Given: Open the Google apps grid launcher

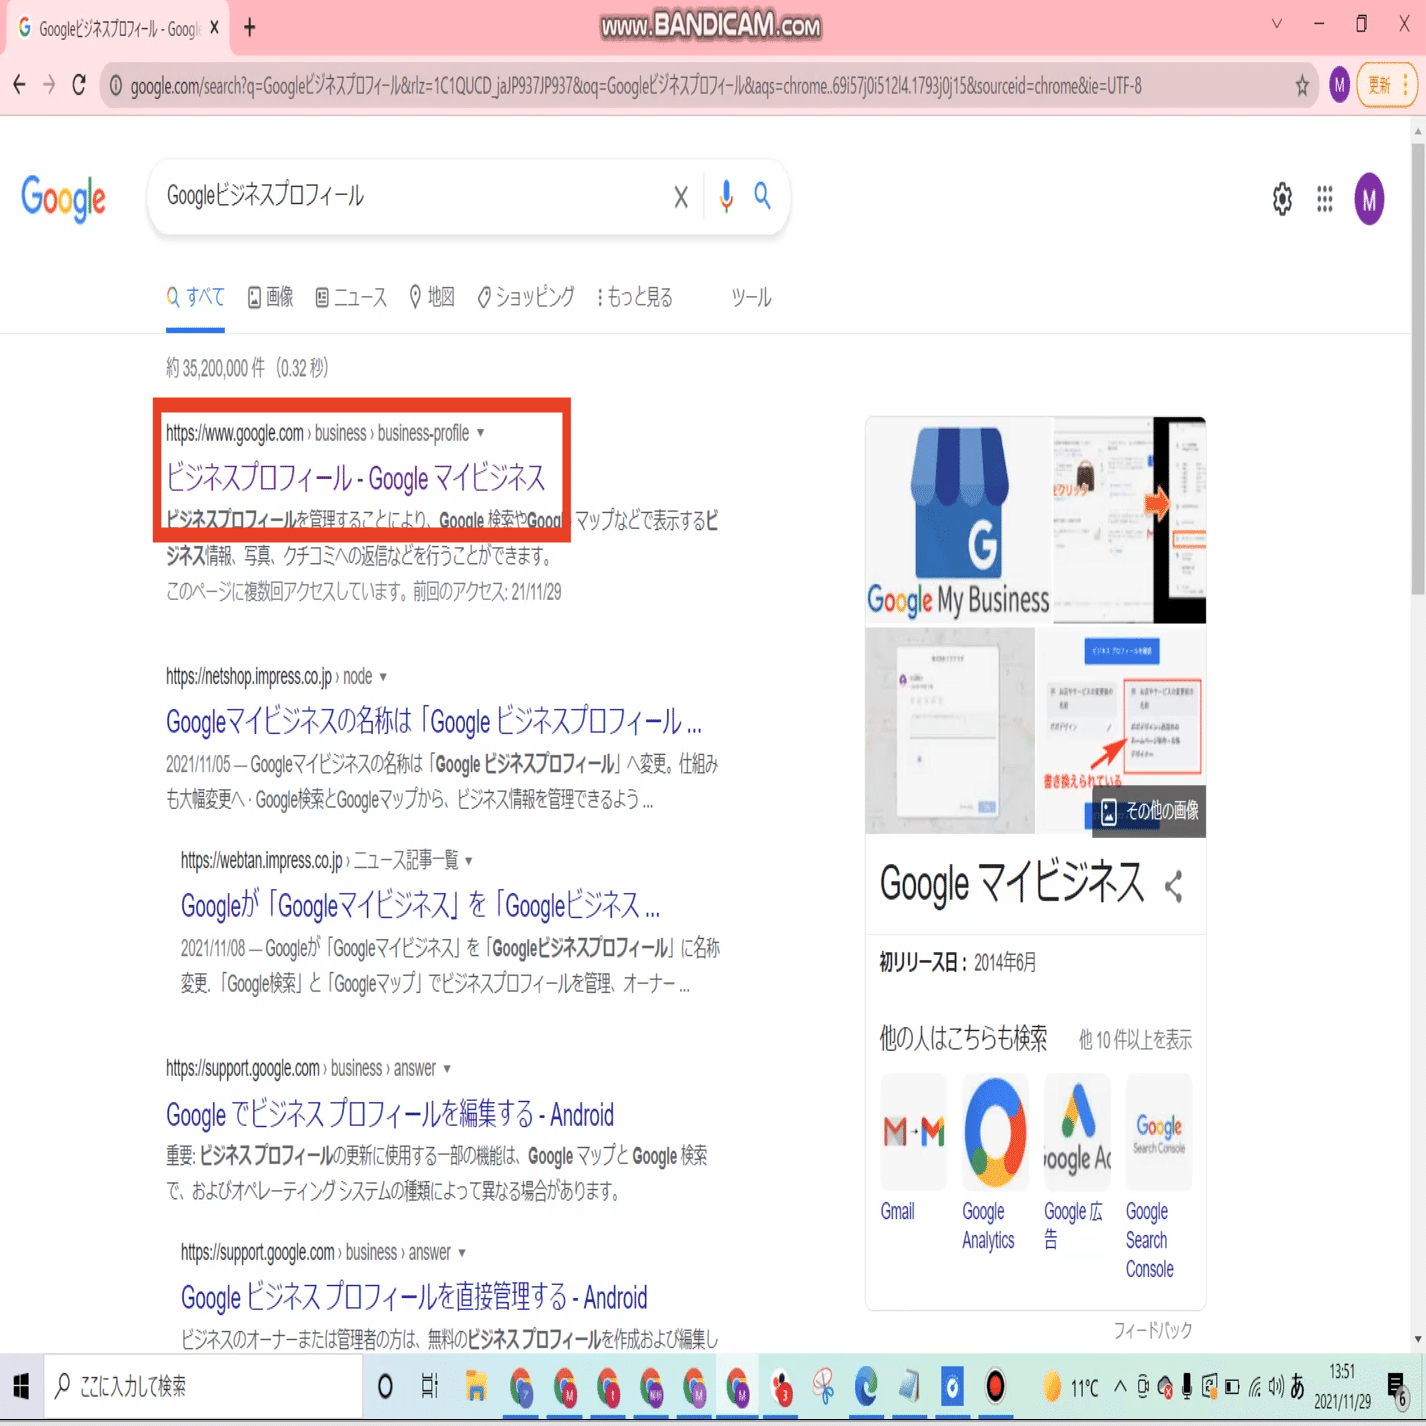Looking at the screenshot, I should pos(1325,199).
